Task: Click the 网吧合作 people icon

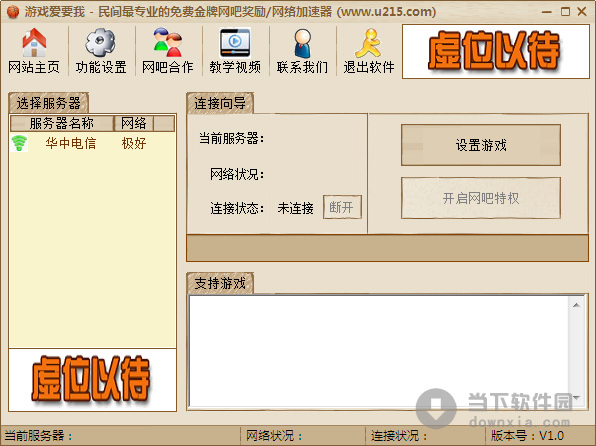Action: 168,42
